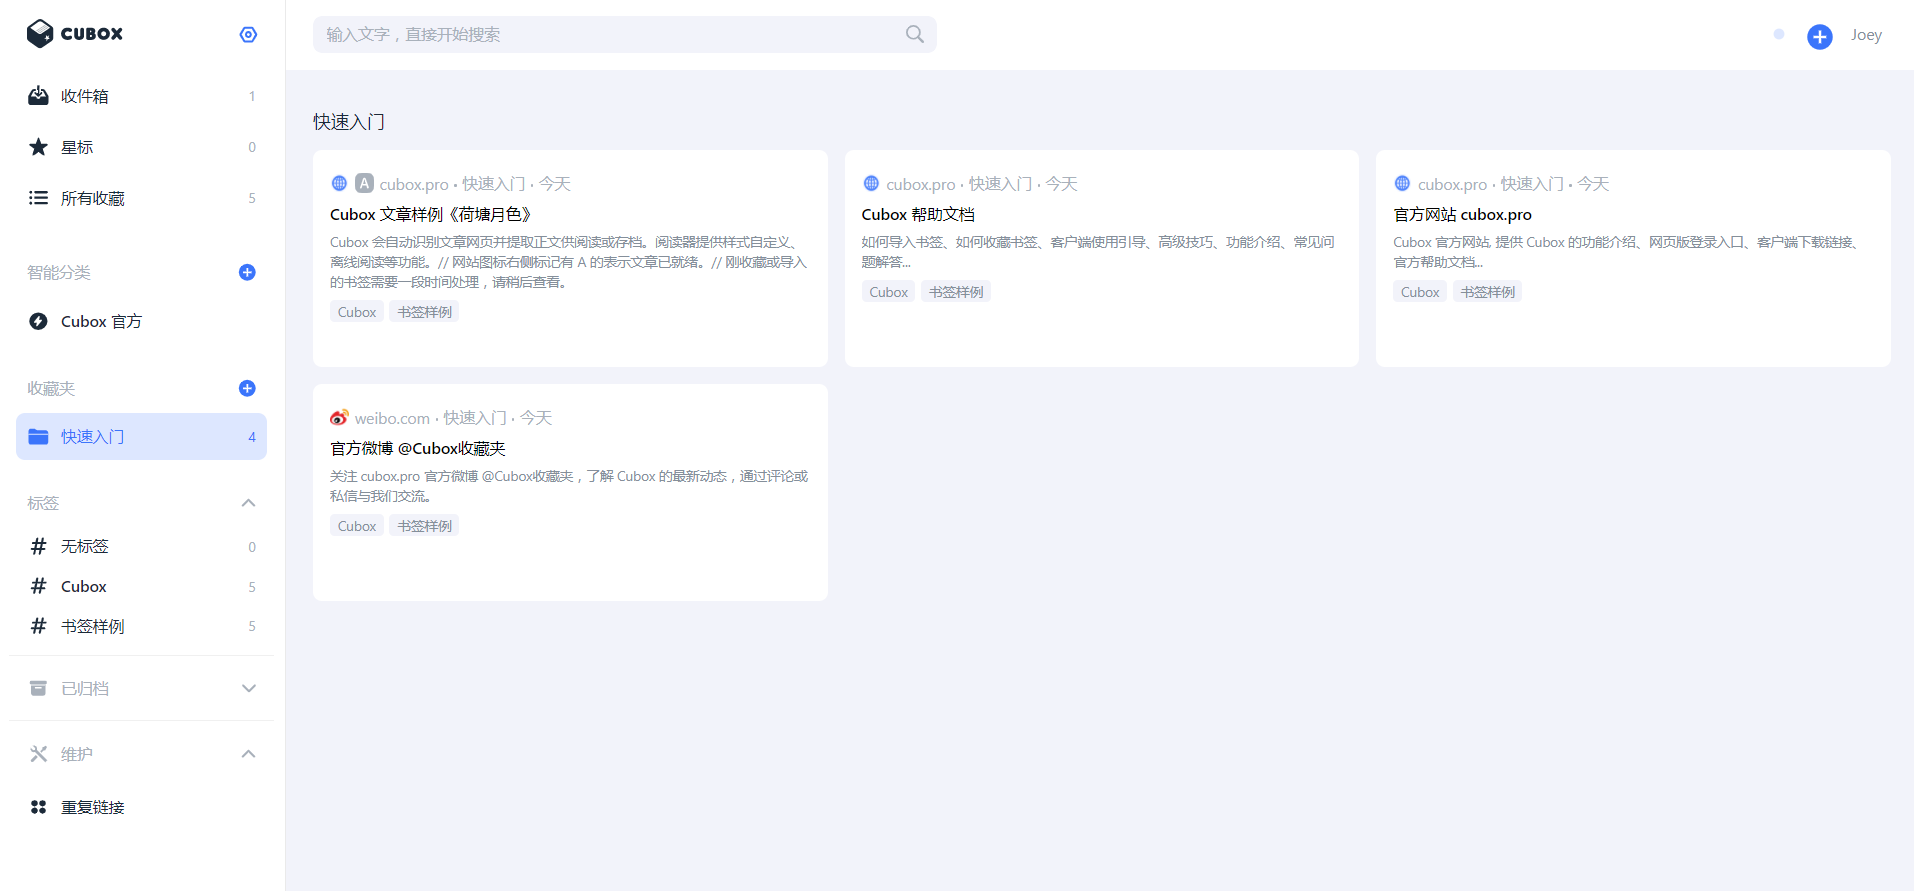Click the hash icon next to 书签样例
Screen dimensions: 1914x891
coord(38,626)
